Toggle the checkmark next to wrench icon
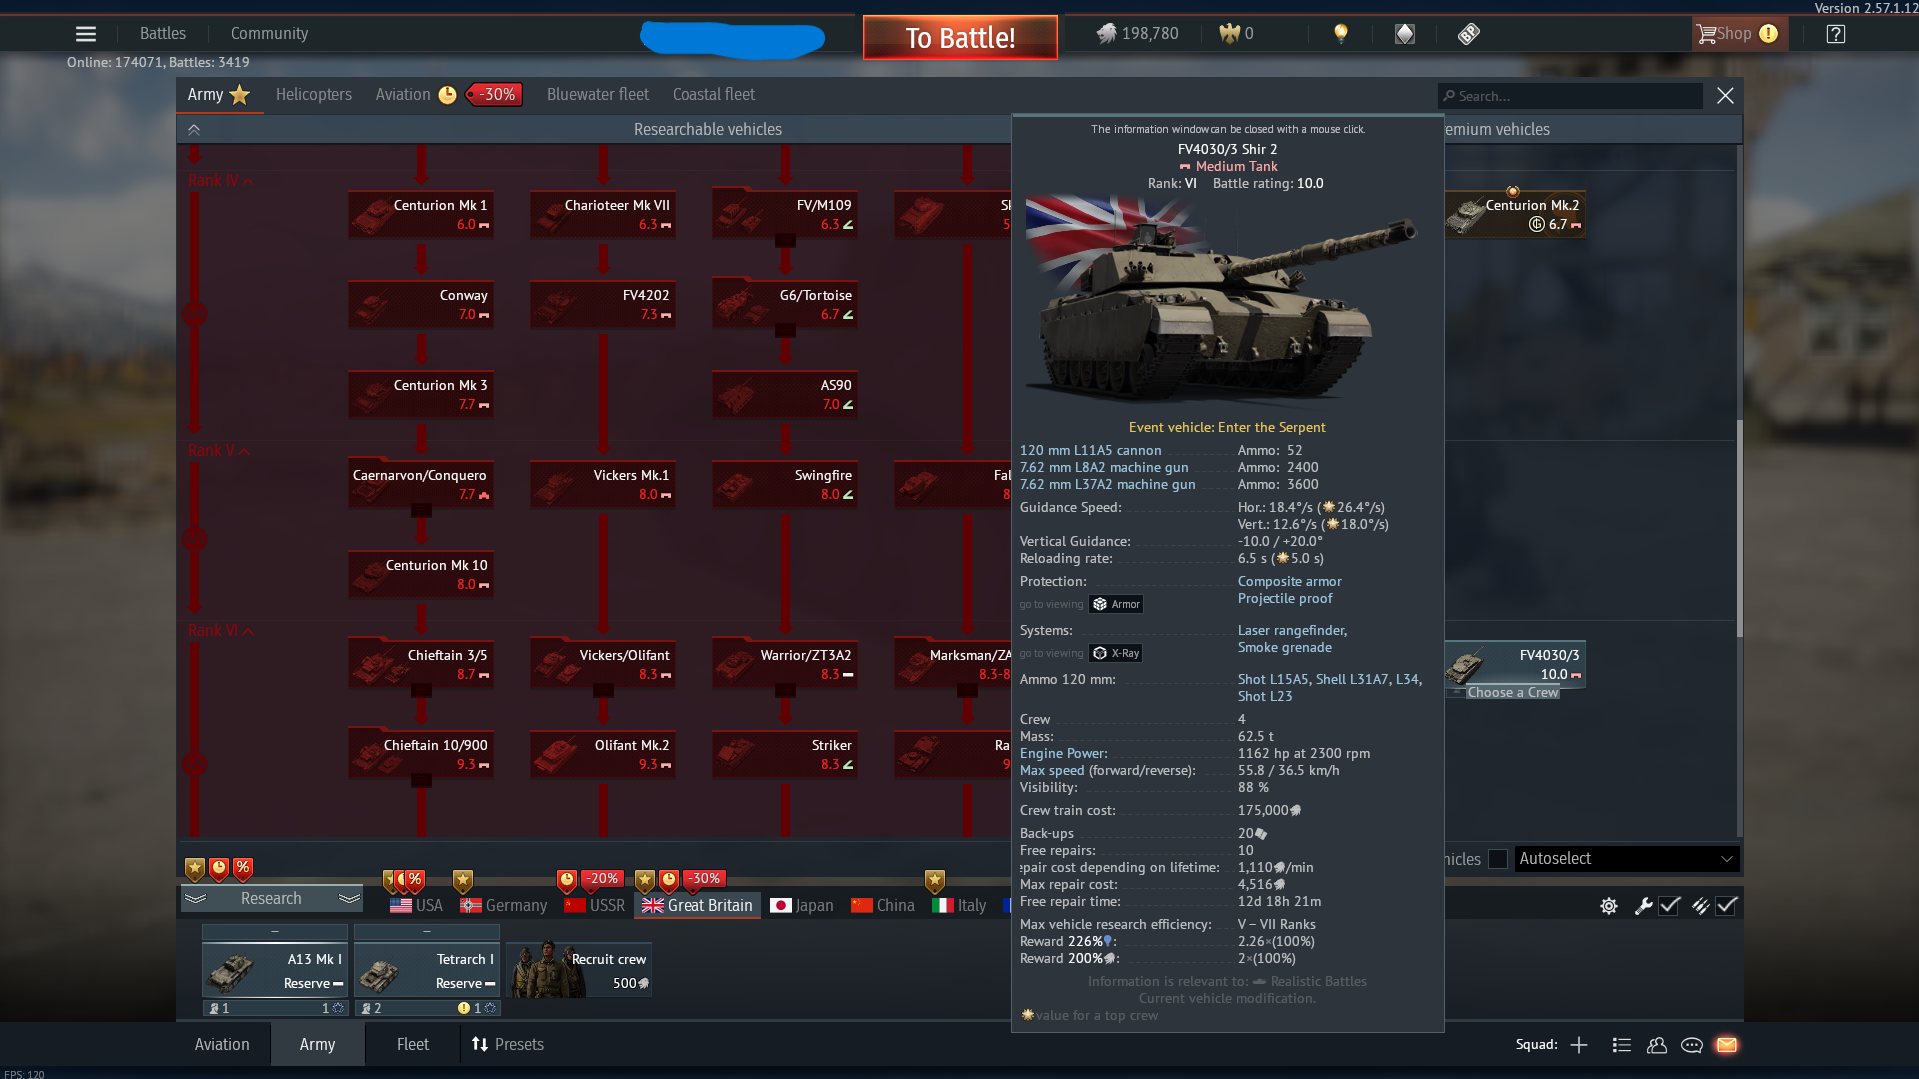Screen dimensions: 1919x1079 pos(1670,906)
